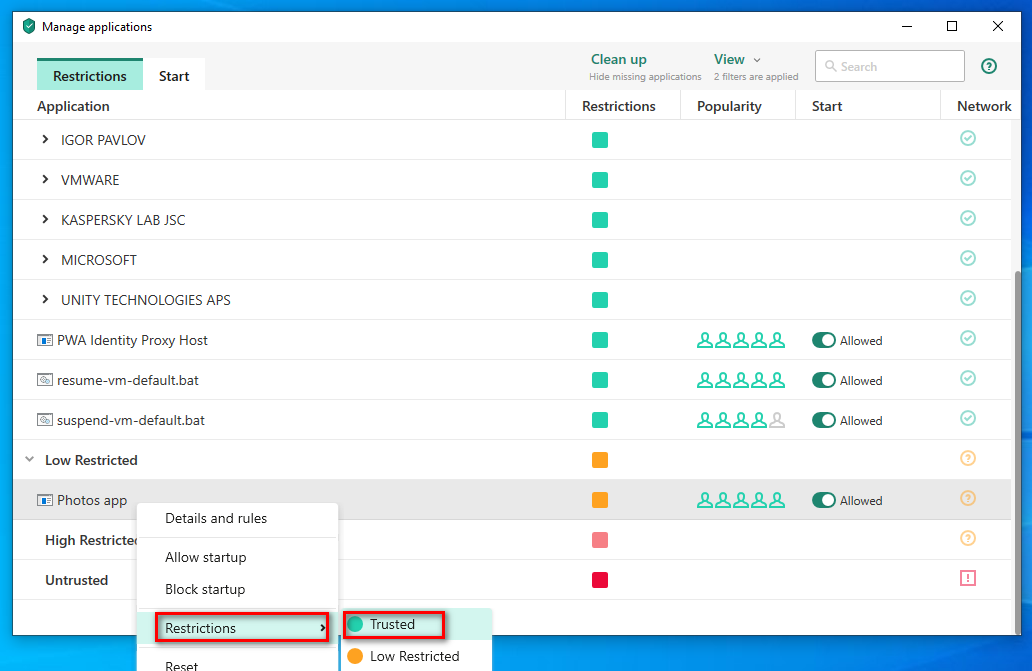1032x671 pixels.
Task: Click the resume-vm-default.bat file icon
Action: click(x=45, y=380)
